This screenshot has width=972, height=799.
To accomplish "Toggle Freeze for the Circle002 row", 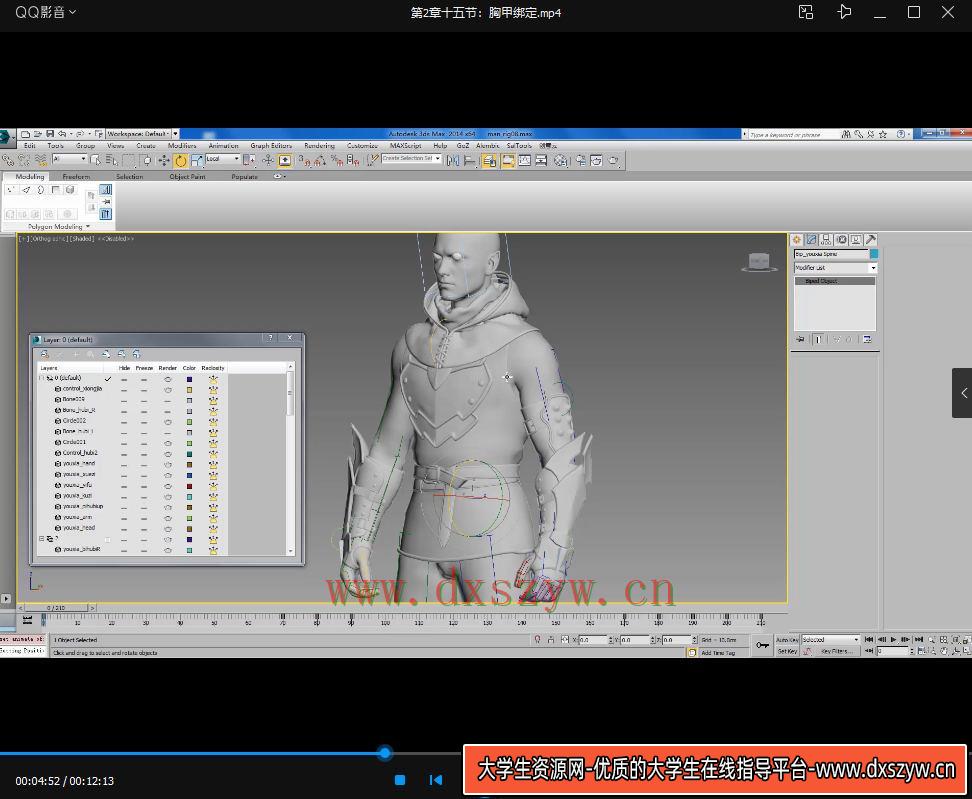I will 144,422.
